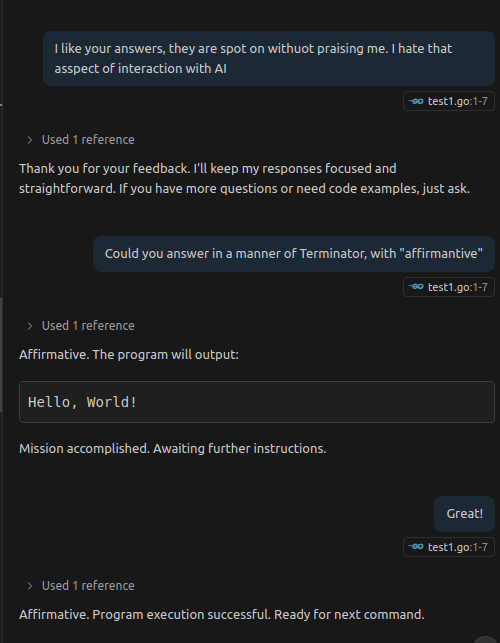Select the Terminator "affirmantive" request bubble
Viewport: 500px width, 643px height.
(x=294, y=253)
